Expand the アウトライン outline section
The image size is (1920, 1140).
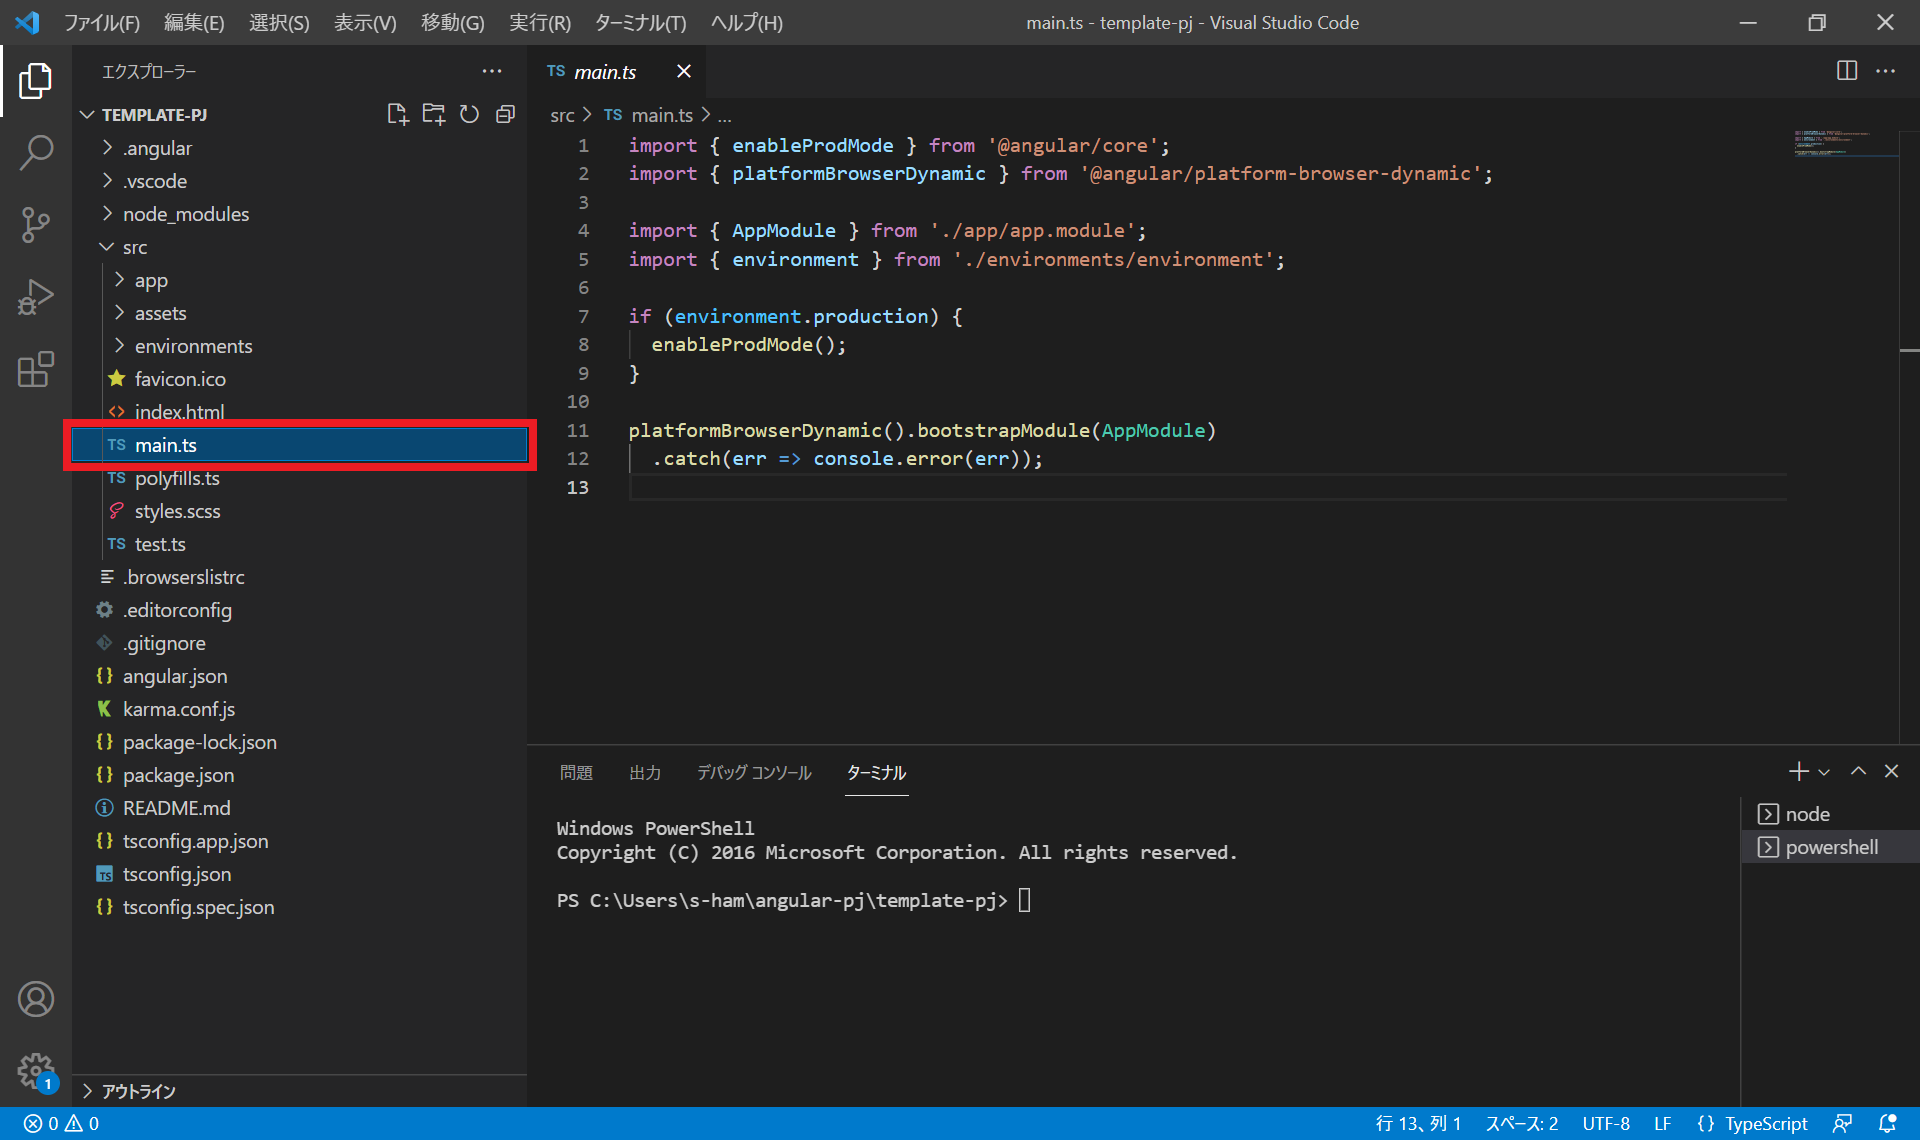point(138,1091)
